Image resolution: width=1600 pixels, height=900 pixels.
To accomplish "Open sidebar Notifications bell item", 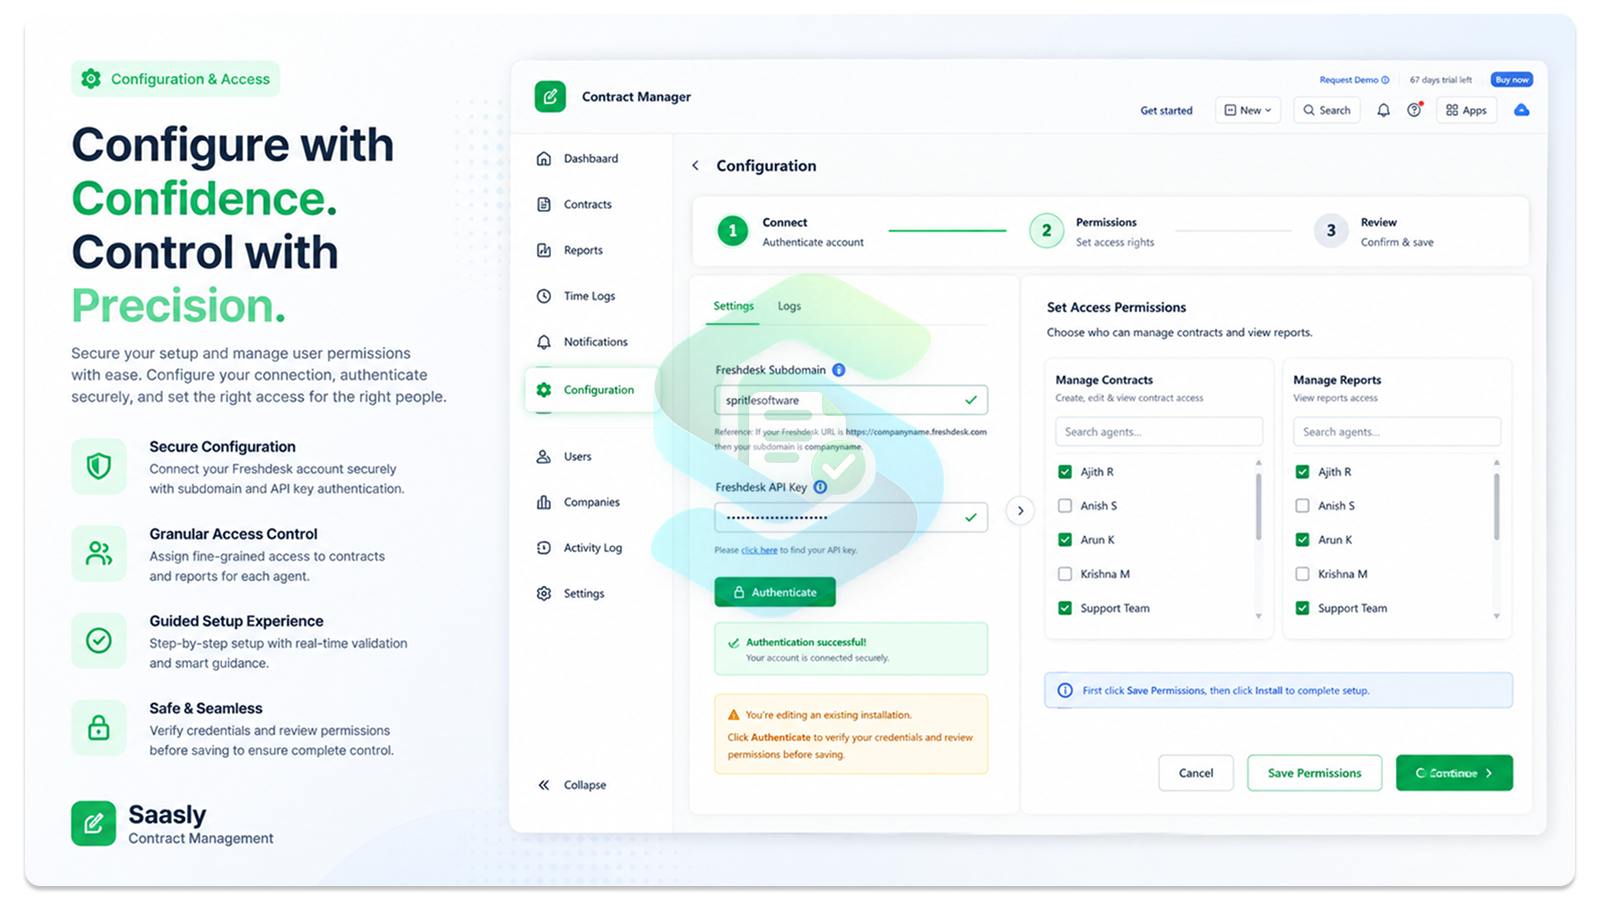I will pyautogui.click(x=582, y=342).
